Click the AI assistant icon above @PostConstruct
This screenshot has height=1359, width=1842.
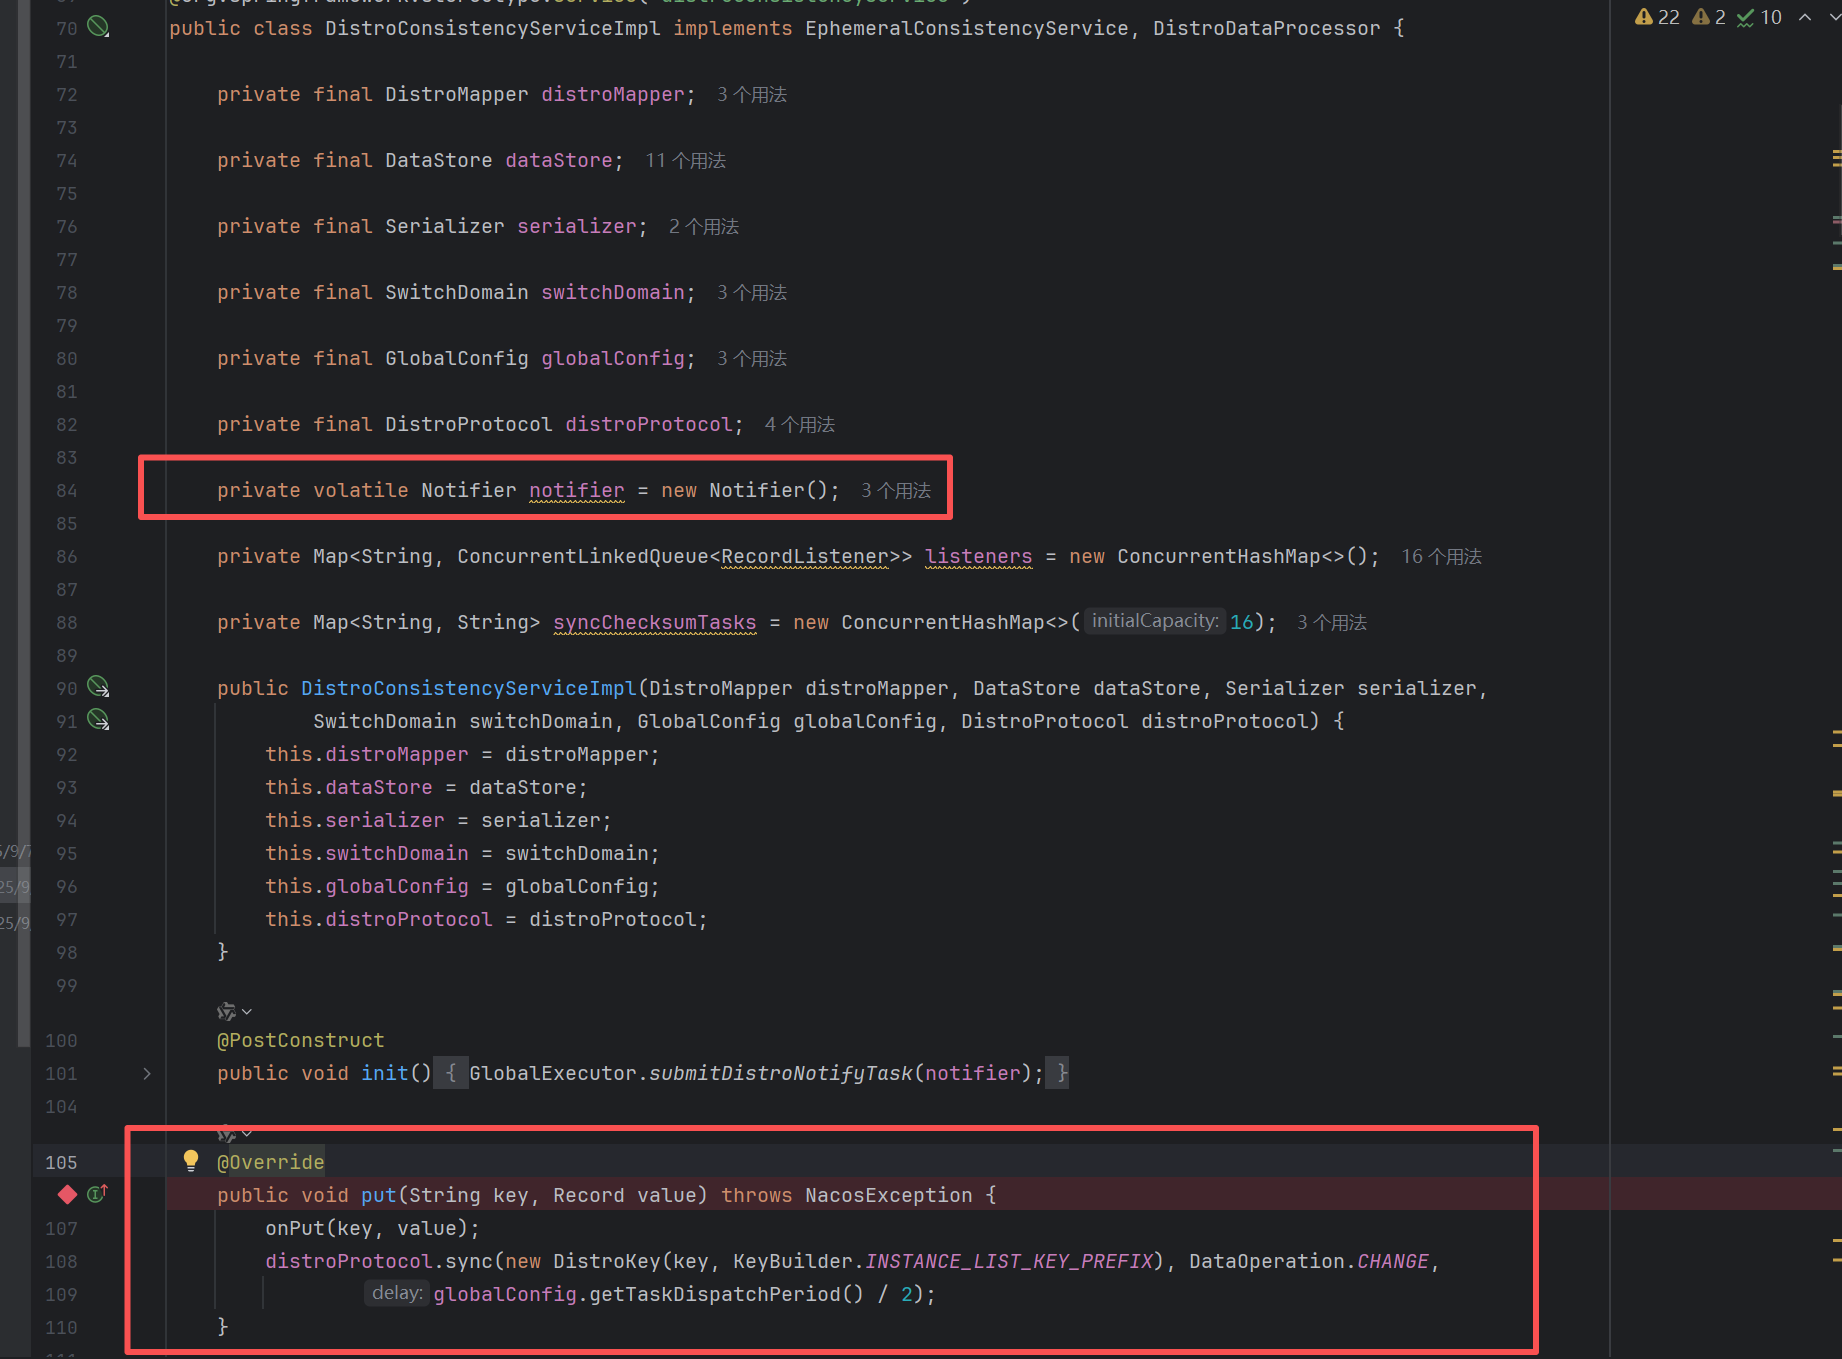coord(226,1011)
